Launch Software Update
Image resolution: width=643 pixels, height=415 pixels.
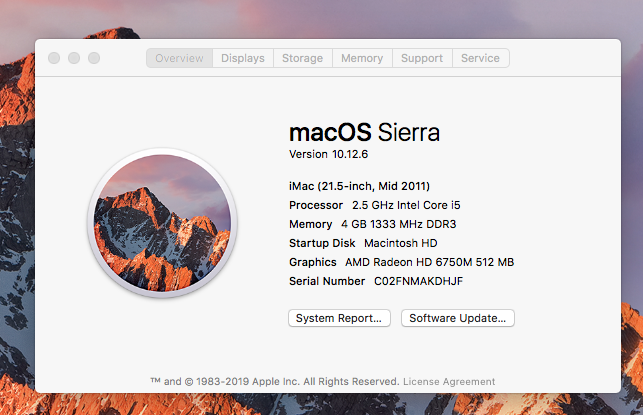(458, 318)
